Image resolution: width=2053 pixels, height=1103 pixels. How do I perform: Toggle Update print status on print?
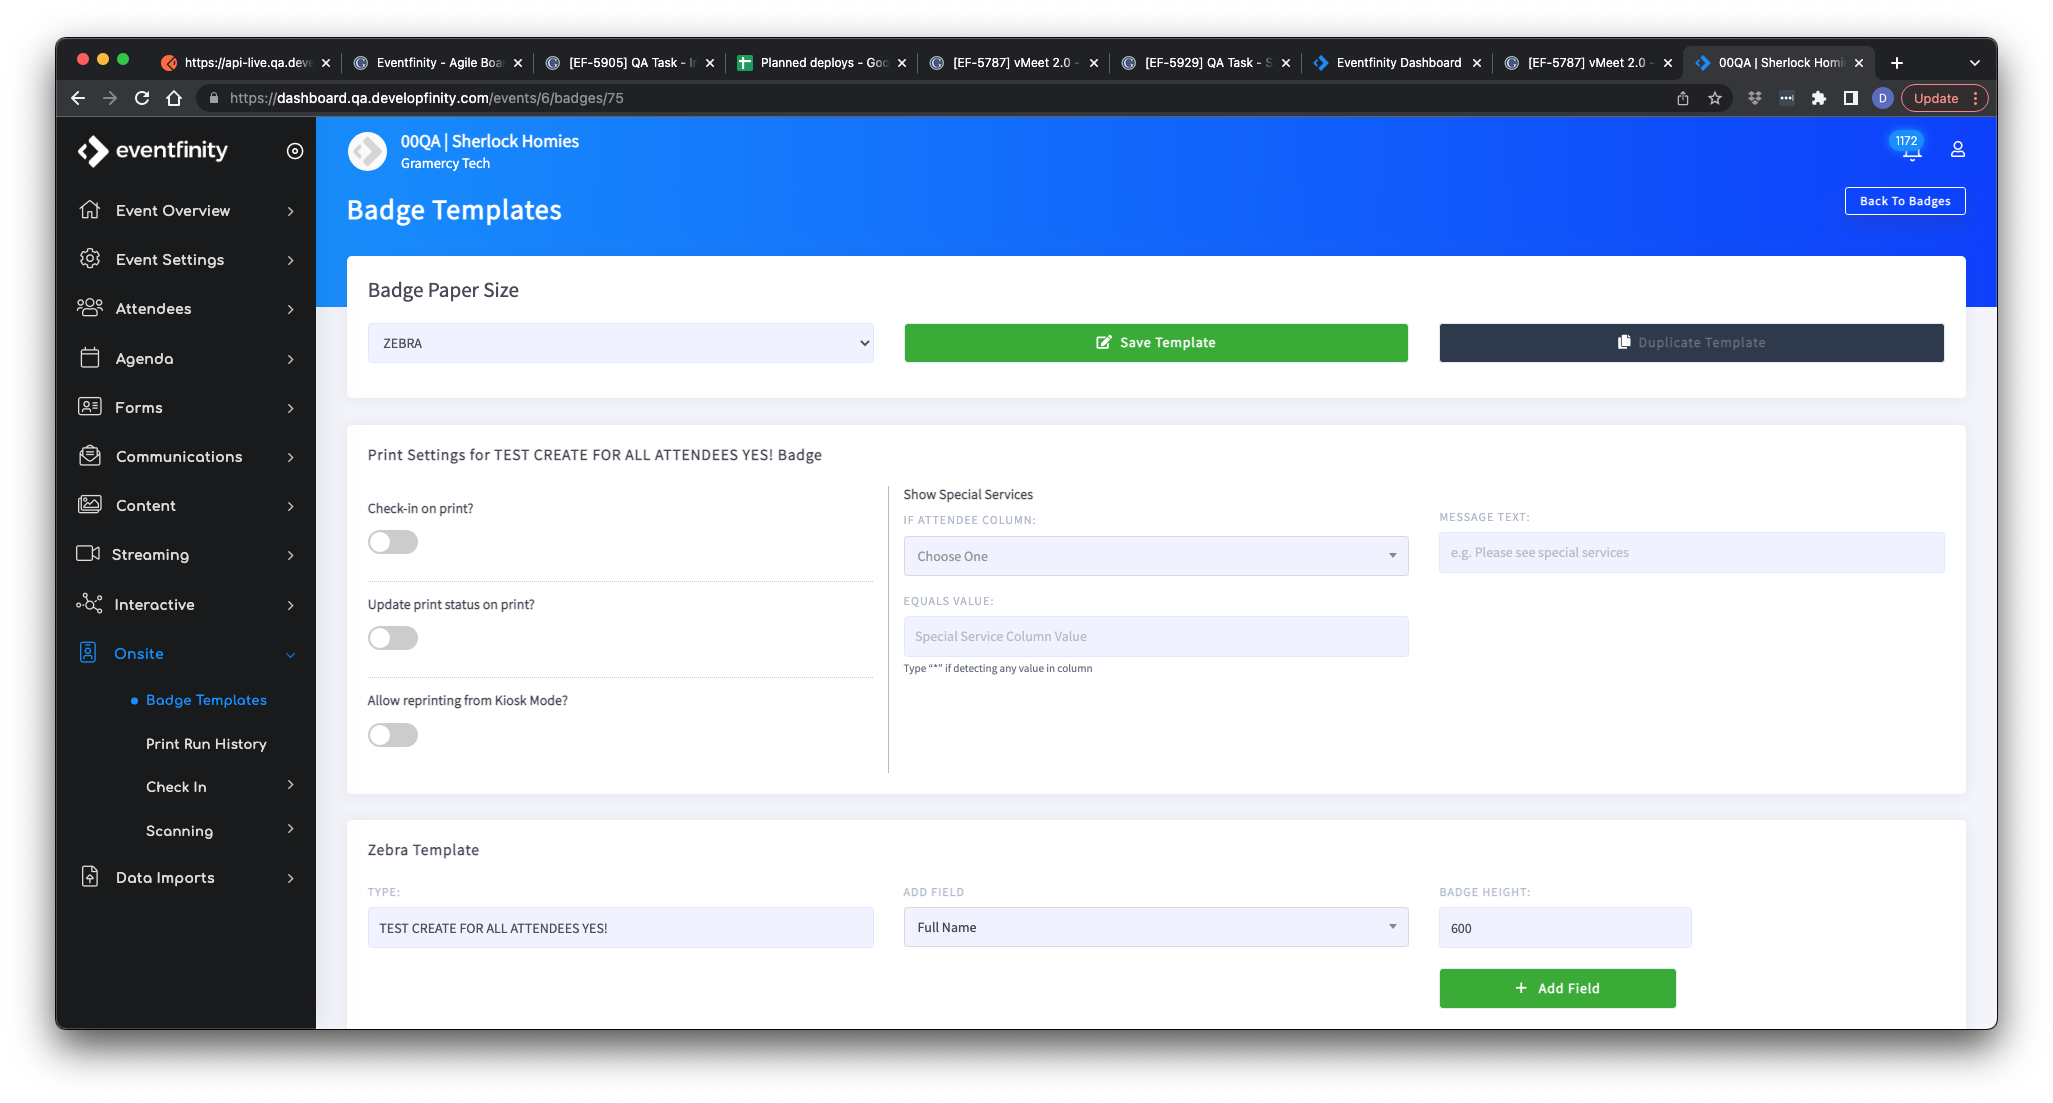(x=392, y=638)
